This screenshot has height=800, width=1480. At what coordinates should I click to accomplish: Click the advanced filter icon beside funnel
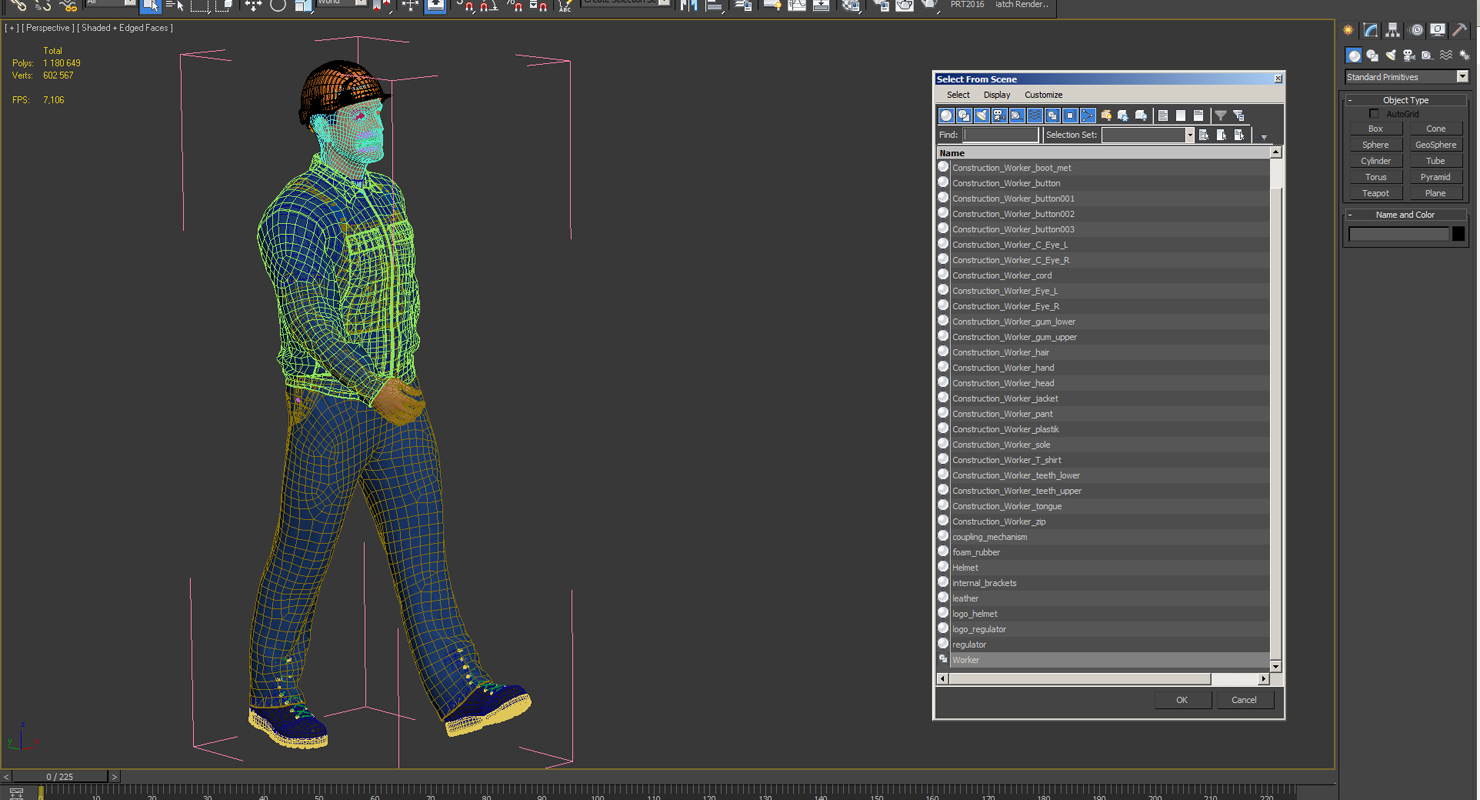coord(1239,116)
